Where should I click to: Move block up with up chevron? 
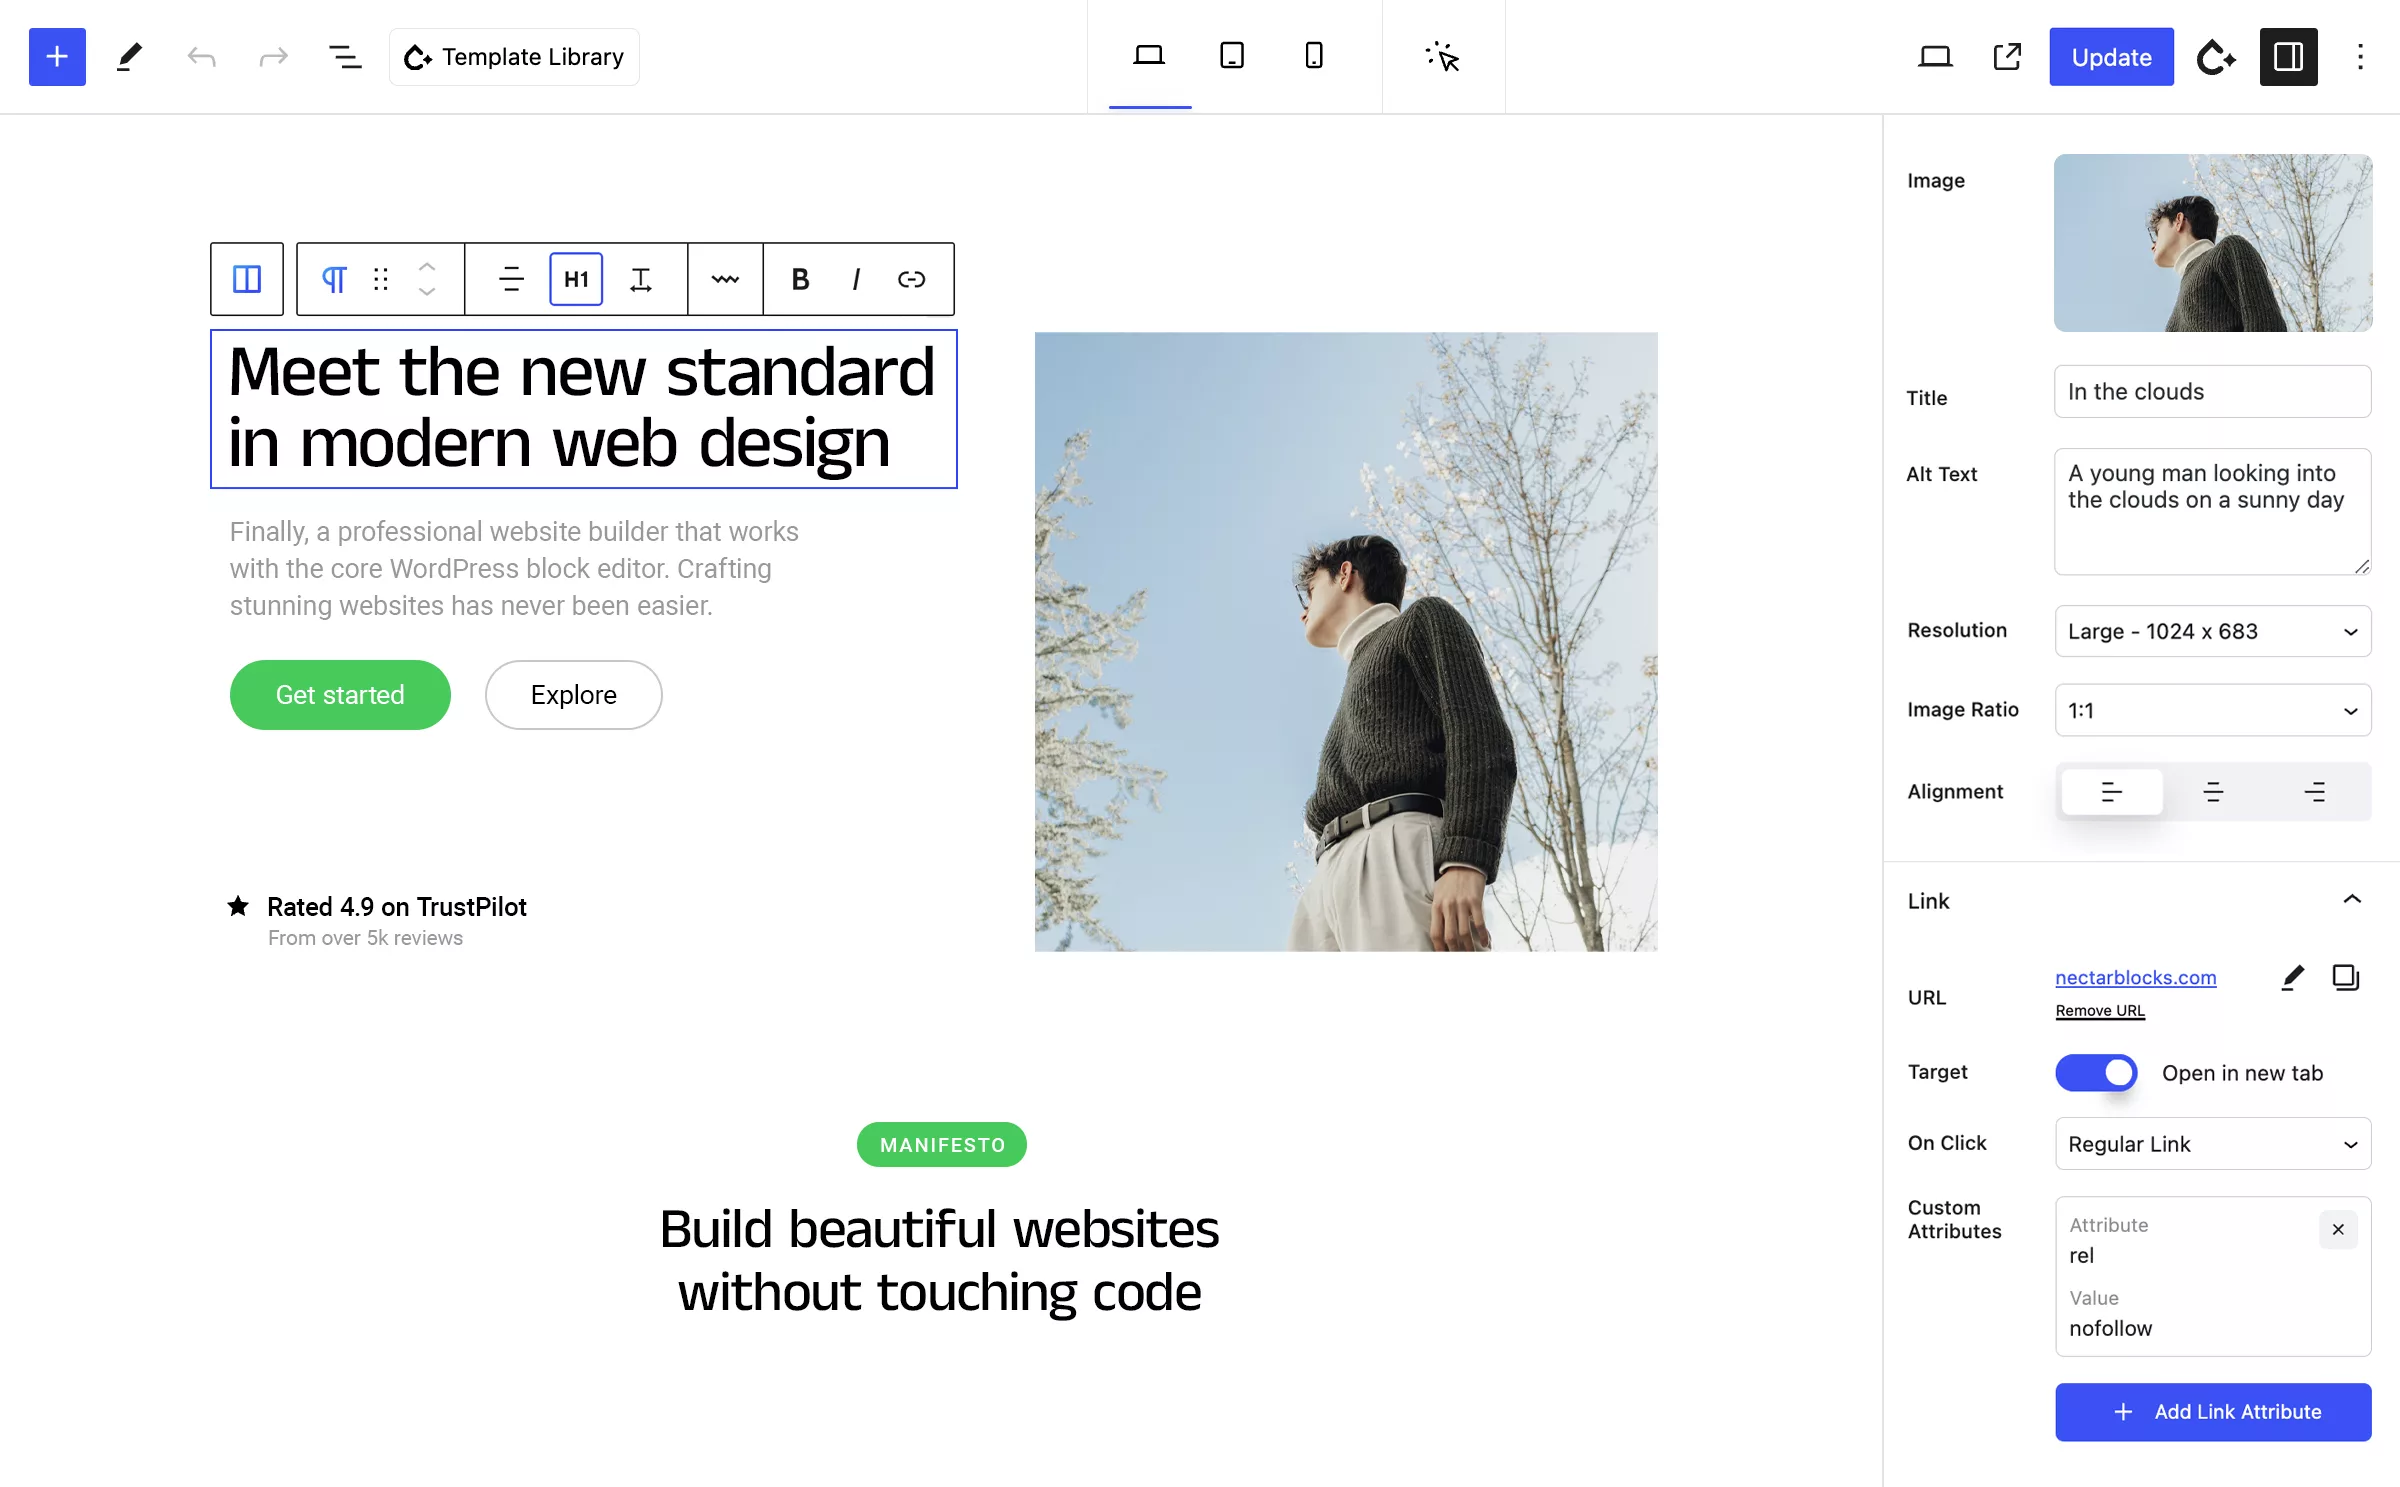[x=427, y=267]
